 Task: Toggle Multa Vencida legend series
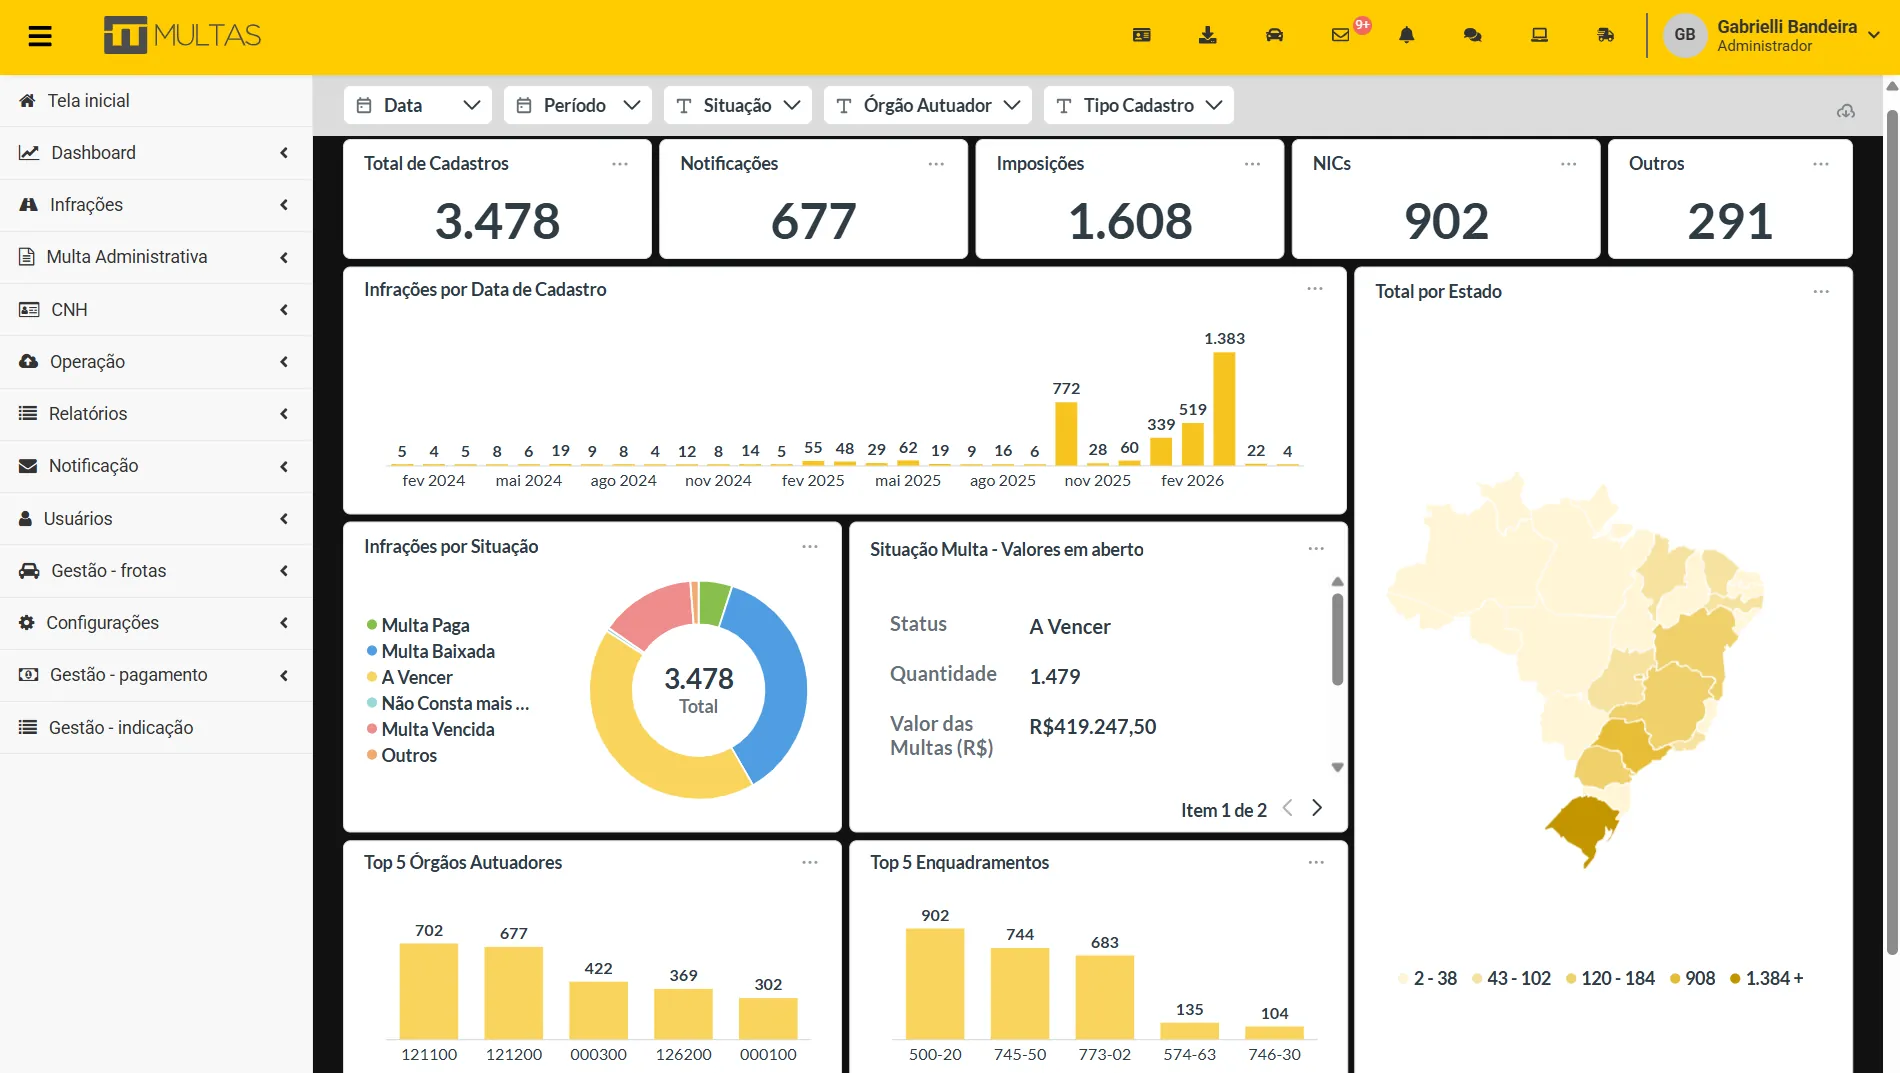[x=430, y=729]
